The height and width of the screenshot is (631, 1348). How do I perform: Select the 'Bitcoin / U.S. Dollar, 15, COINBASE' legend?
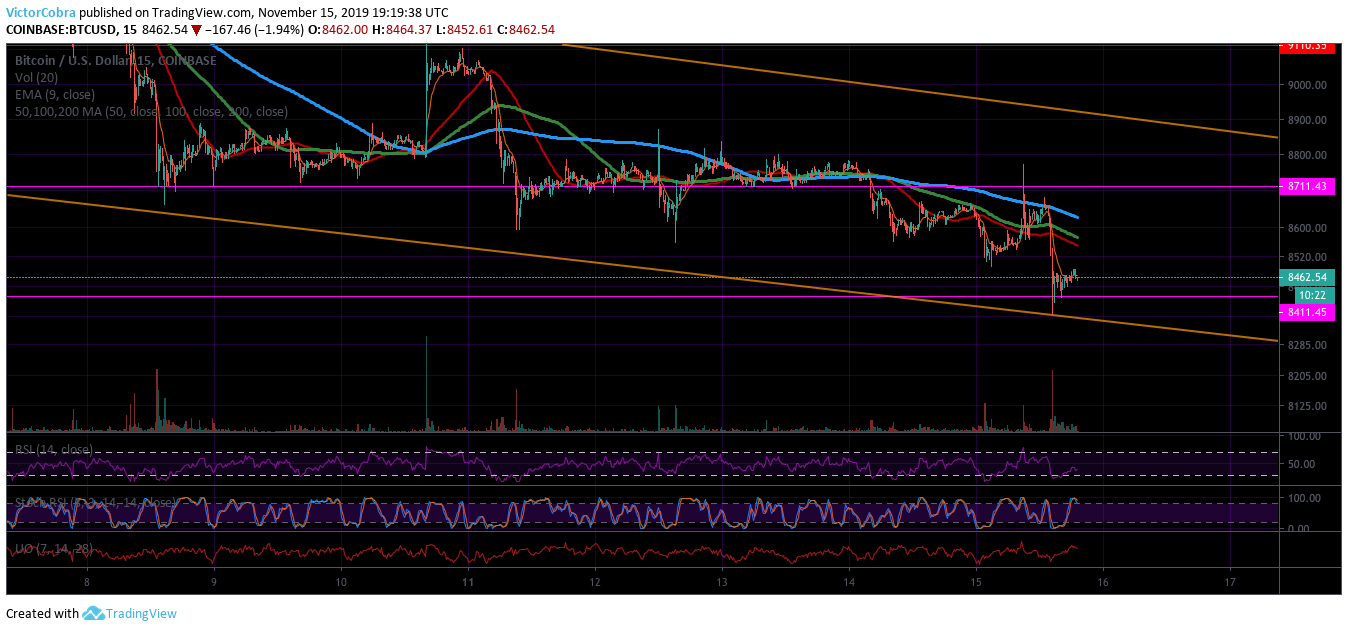tap(115, 61)
